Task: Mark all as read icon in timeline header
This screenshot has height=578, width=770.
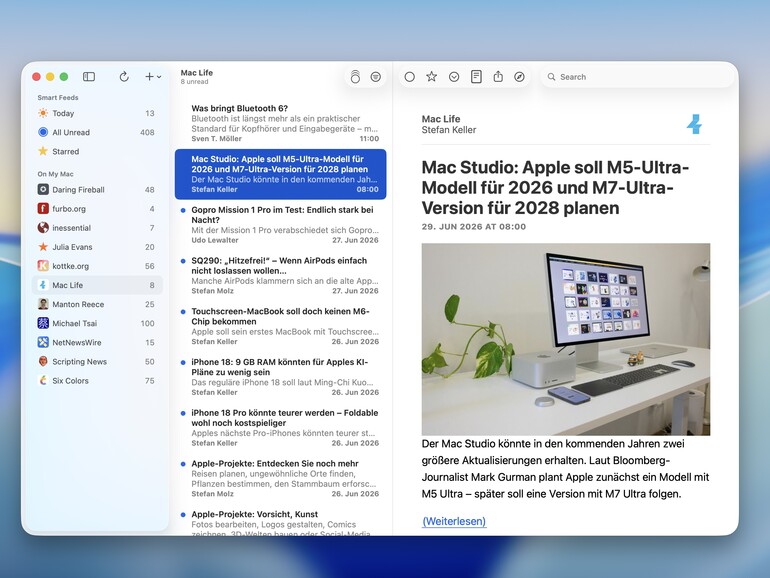Action: click(355, 77)
